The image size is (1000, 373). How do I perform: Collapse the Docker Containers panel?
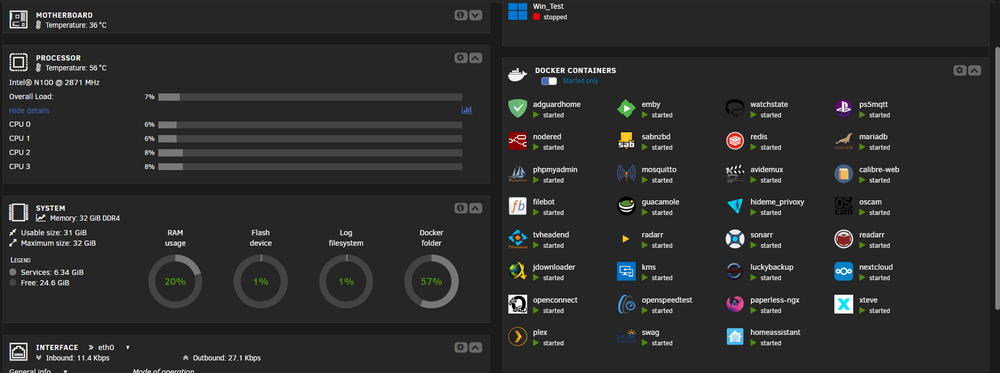click(x=974, y=70)
